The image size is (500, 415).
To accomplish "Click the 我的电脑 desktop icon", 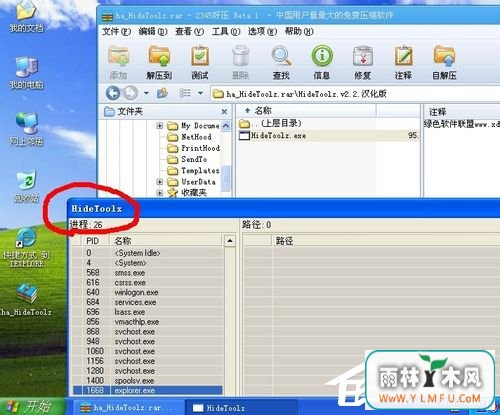I will [x=26, y=73].
